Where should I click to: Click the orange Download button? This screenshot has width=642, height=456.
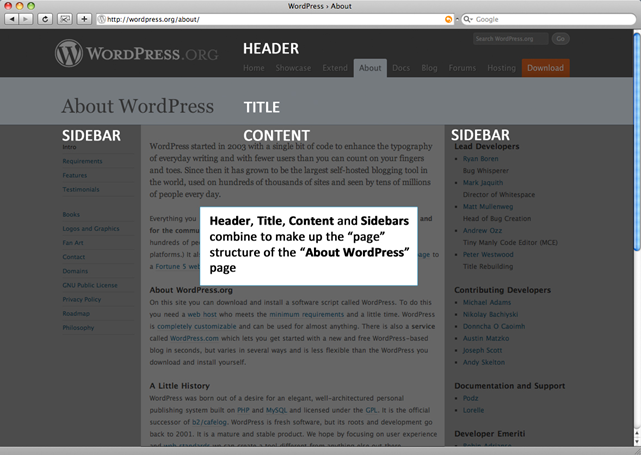pyautogui.click(x=545, y=68)
